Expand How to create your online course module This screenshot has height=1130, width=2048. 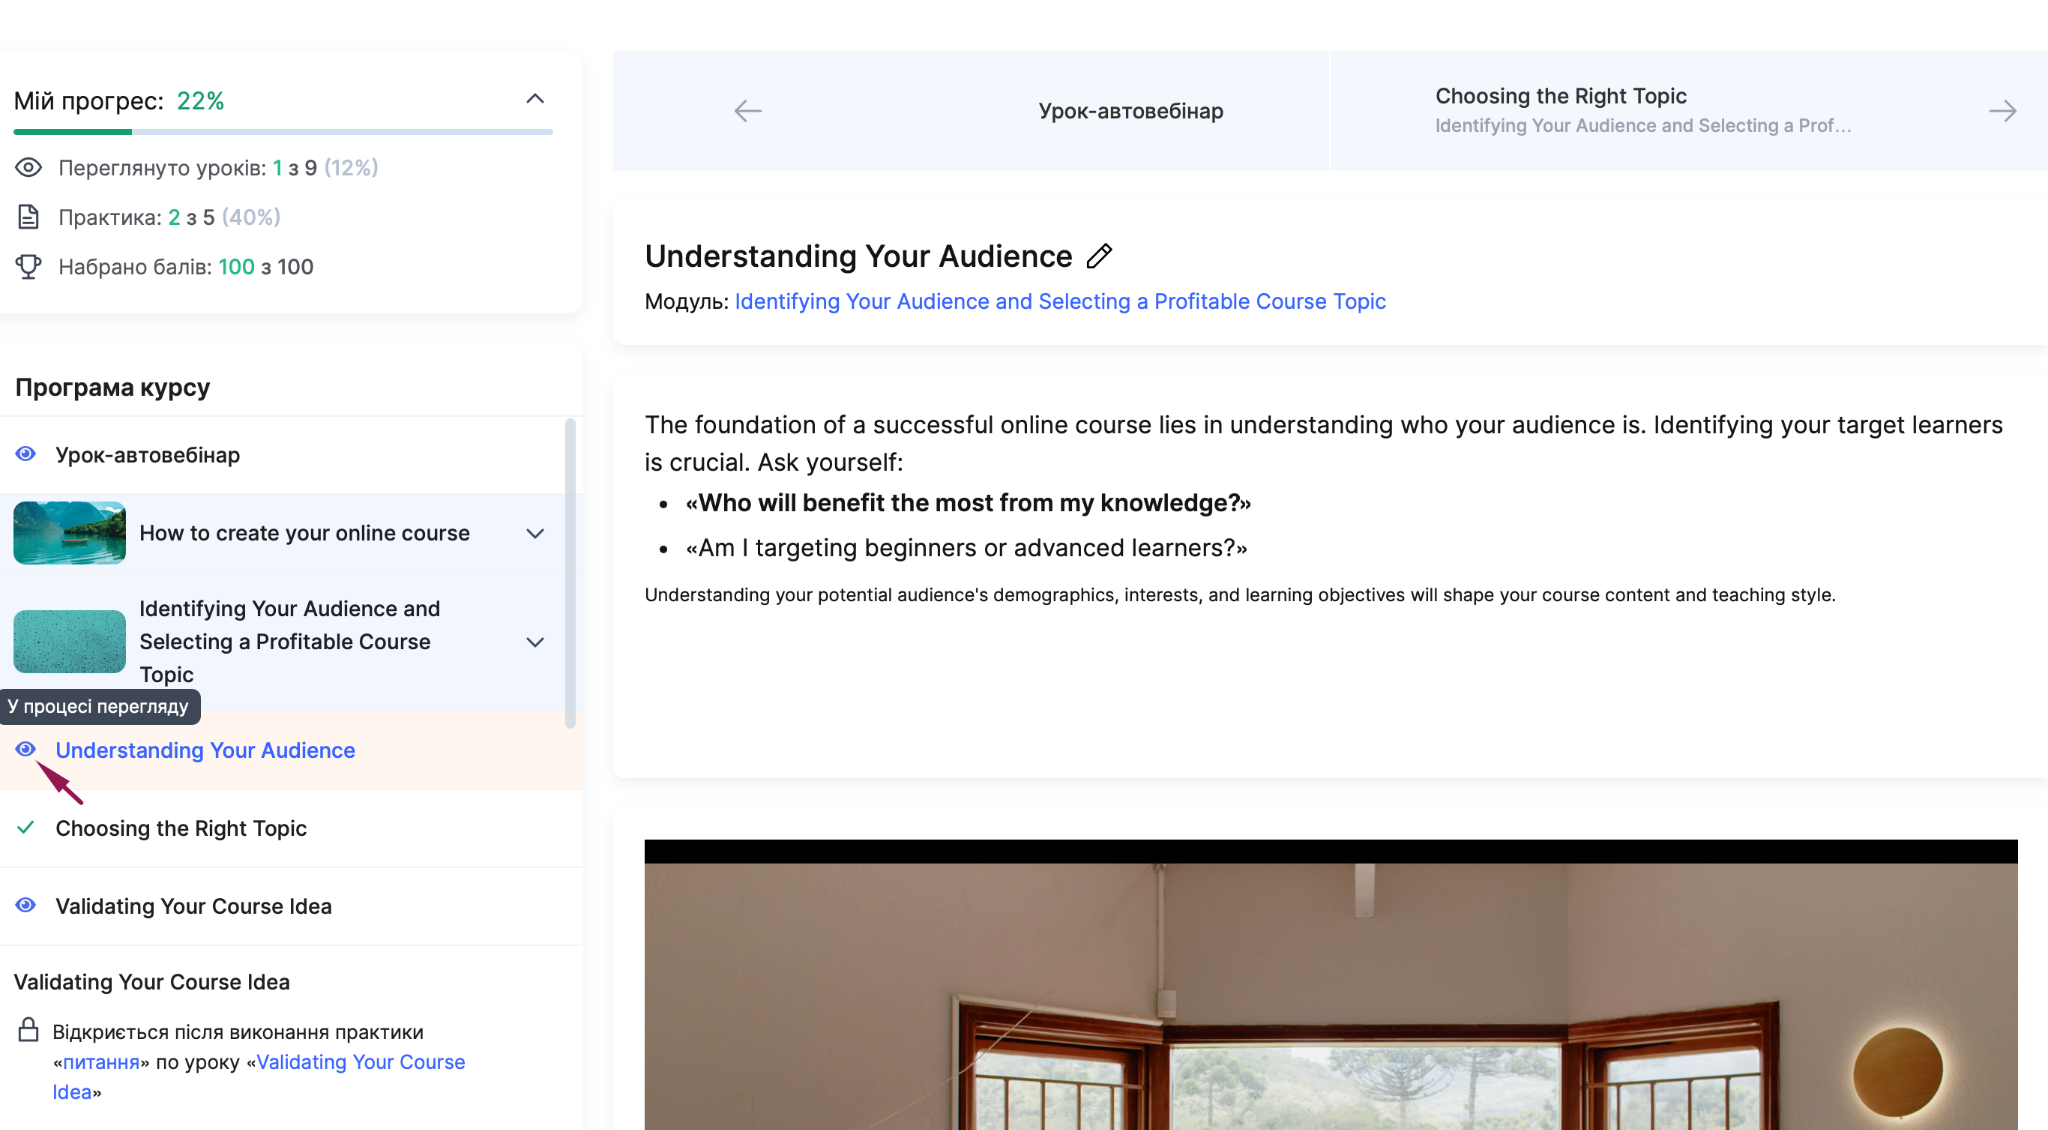535,533
